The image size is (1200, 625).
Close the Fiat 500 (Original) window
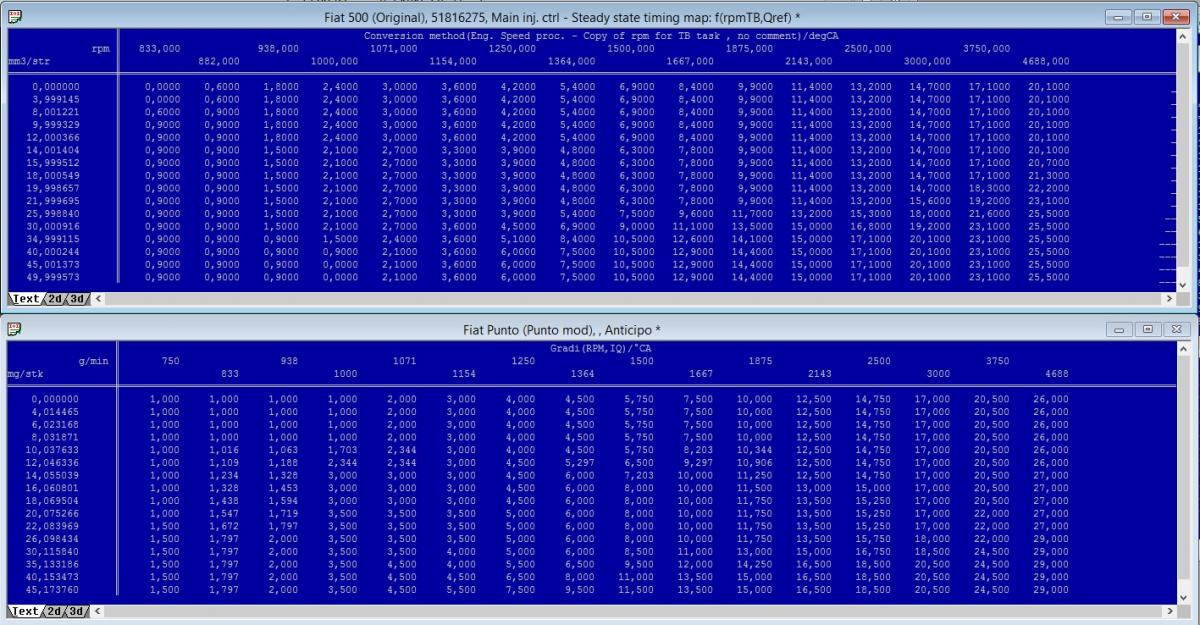[x=1176, y=16]
